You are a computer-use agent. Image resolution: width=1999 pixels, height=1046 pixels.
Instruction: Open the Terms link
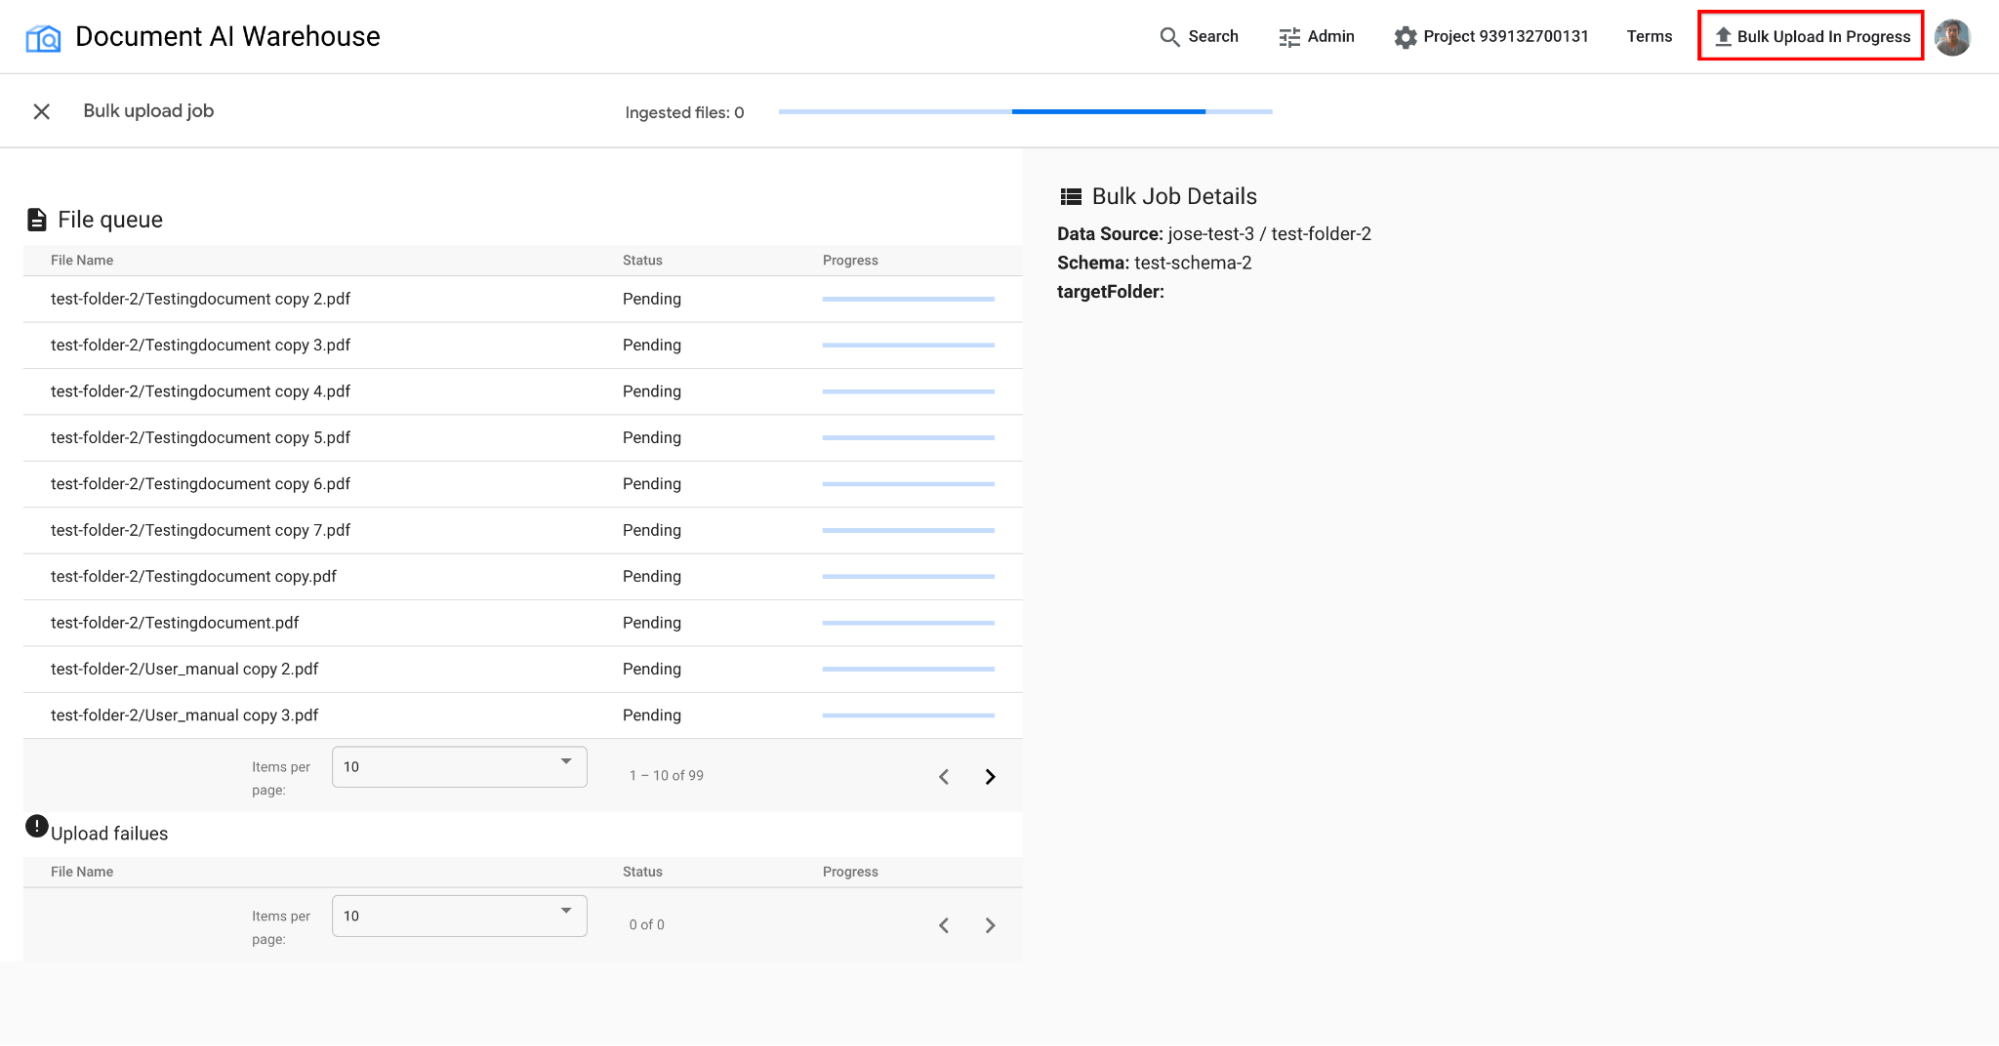click(x=1649, y=37)
